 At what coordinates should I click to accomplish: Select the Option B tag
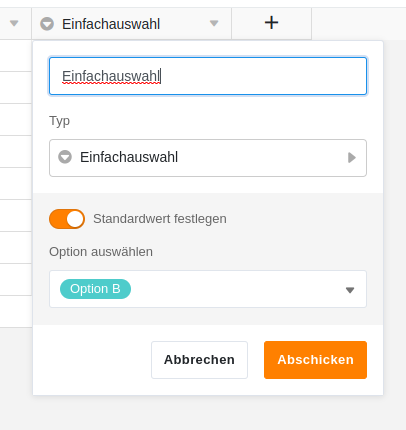click(95, 289)
